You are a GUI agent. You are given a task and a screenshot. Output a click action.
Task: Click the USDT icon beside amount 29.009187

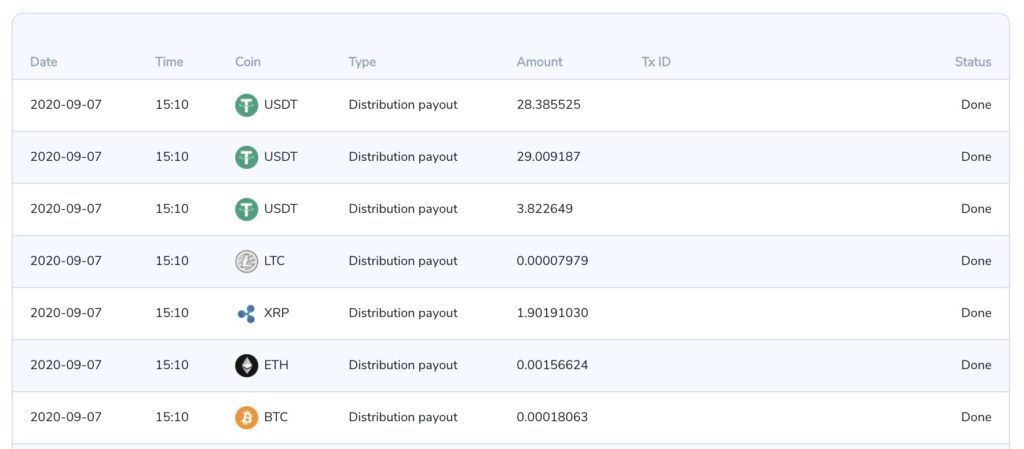pyautogui.click(x=246, y=157)
